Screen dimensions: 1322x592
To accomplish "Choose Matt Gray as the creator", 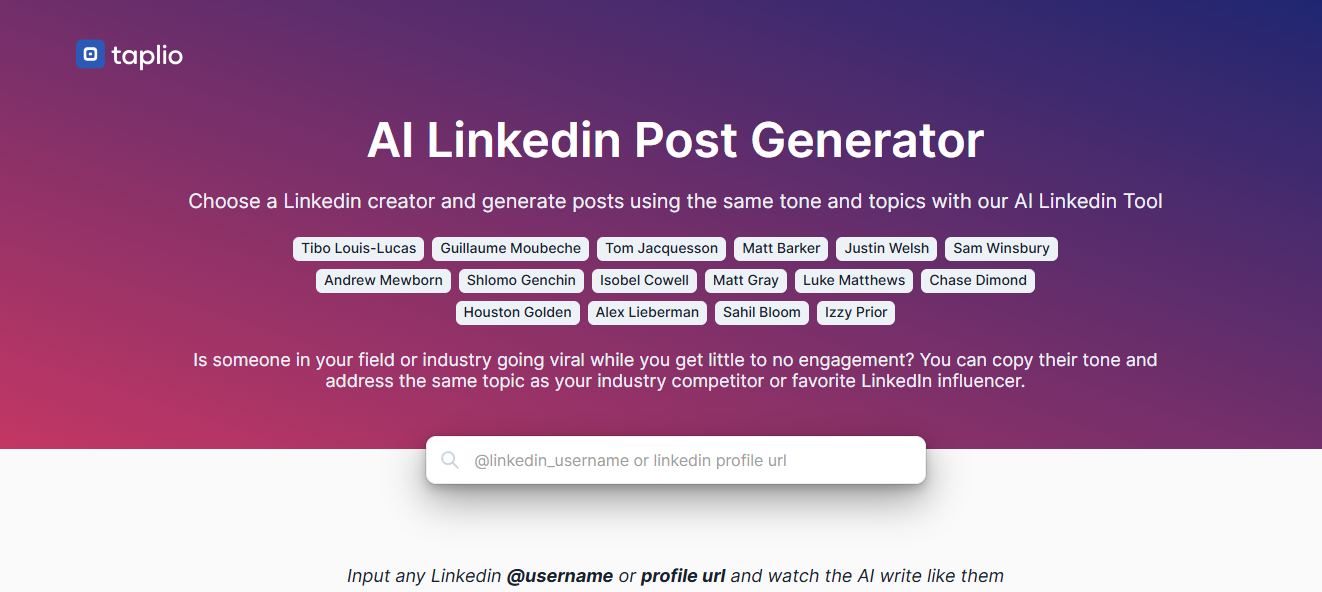I will coord(746,280).
